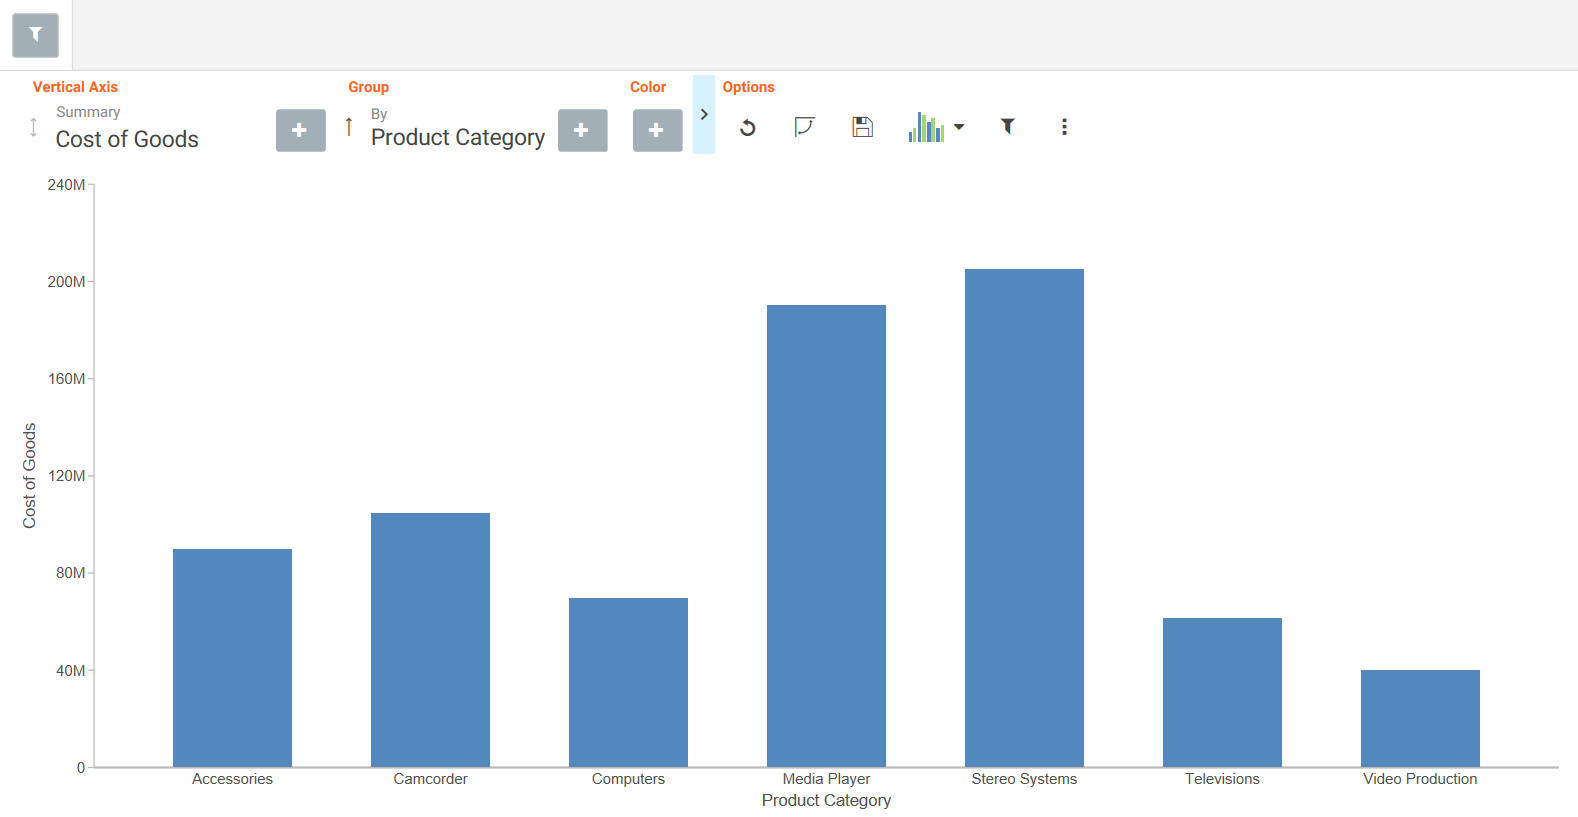Click the undo/reset icon under Options

tap(747, 128)
